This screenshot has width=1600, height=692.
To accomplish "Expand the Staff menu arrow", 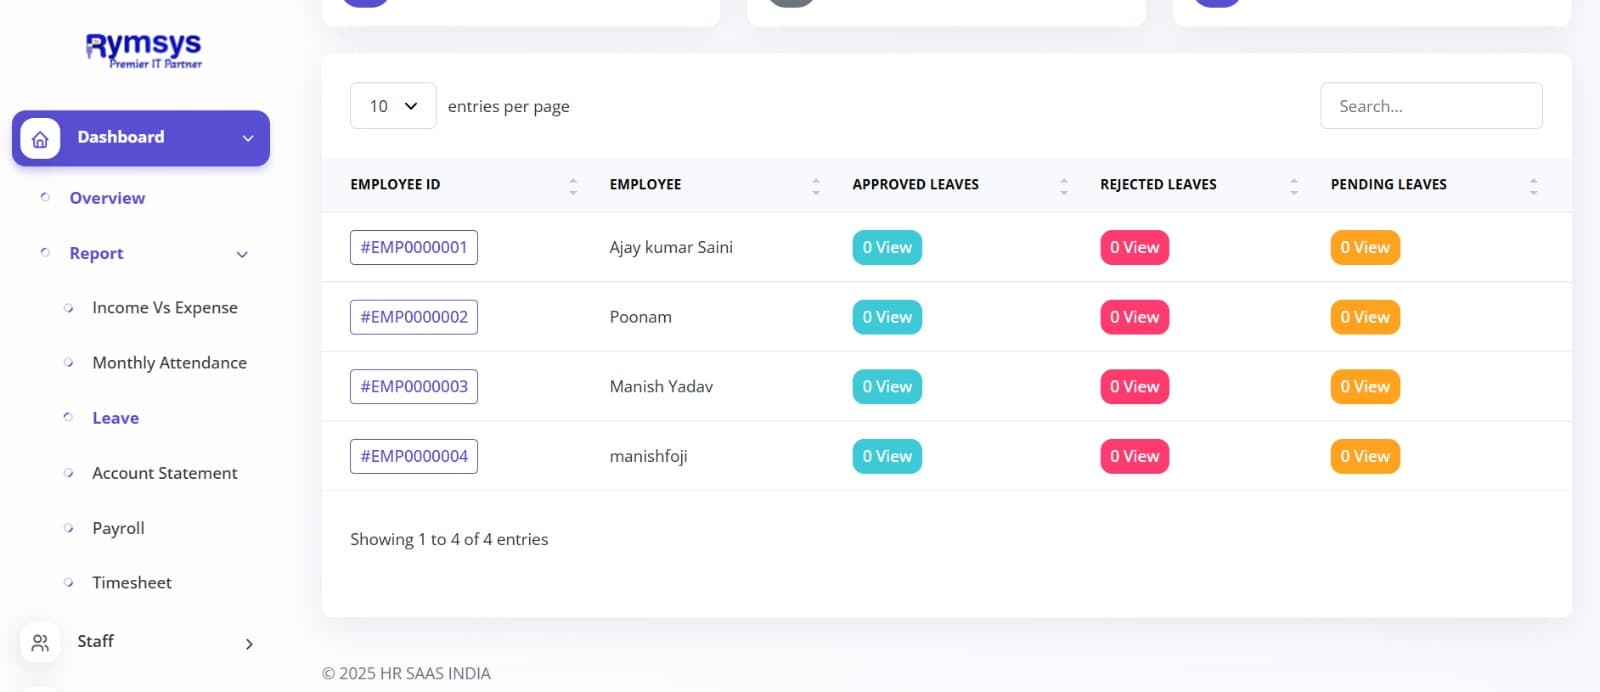I will [x=249, y=644].
